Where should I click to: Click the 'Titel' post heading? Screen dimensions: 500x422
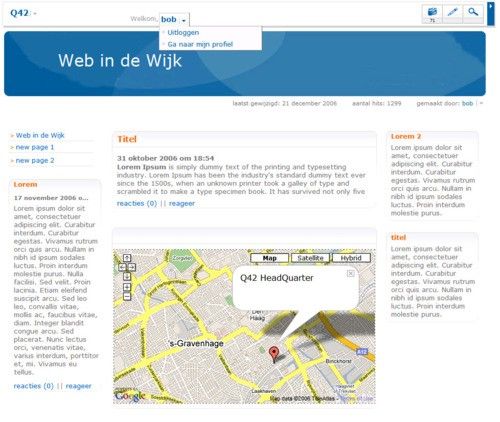127,139
